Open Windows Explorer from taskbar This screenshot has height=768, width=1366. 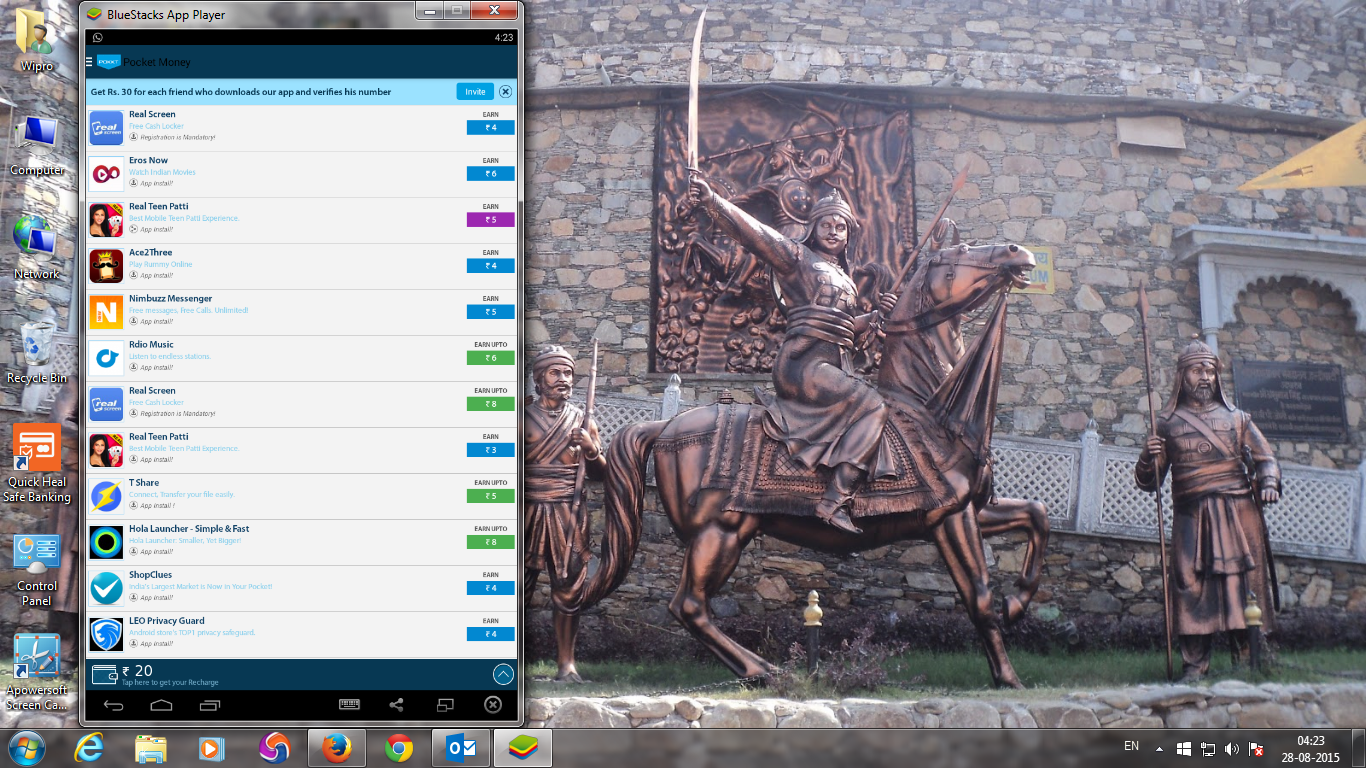[151, 748]
